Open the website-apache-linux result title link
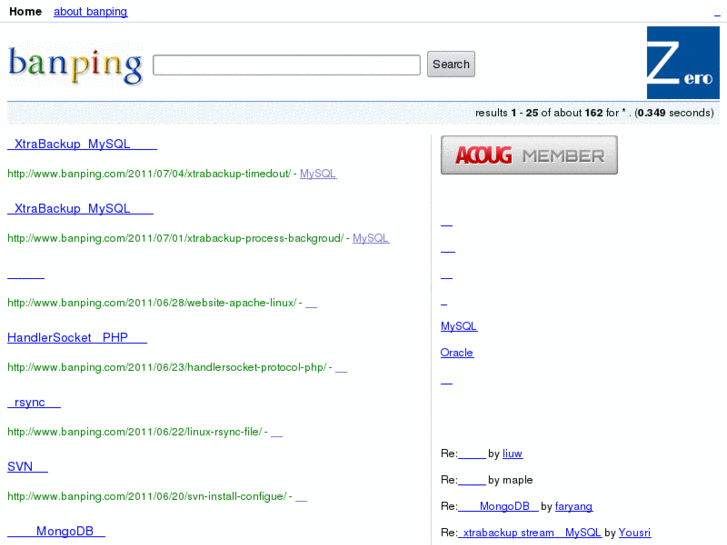 (26, 273)
